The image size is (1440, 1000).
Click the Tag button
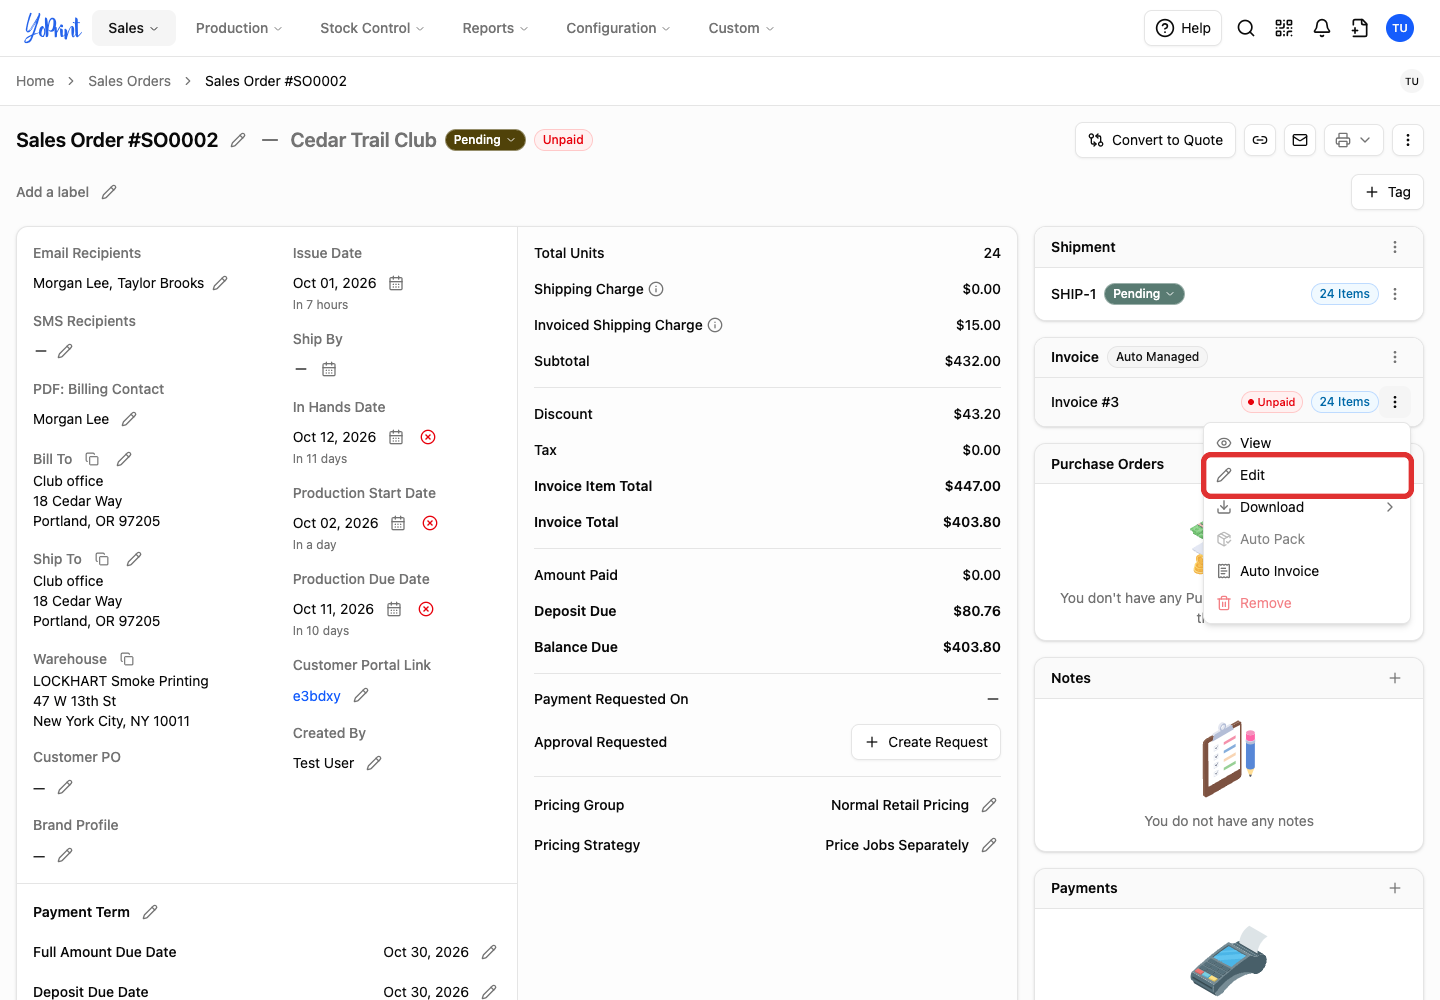coord(1388,192)
